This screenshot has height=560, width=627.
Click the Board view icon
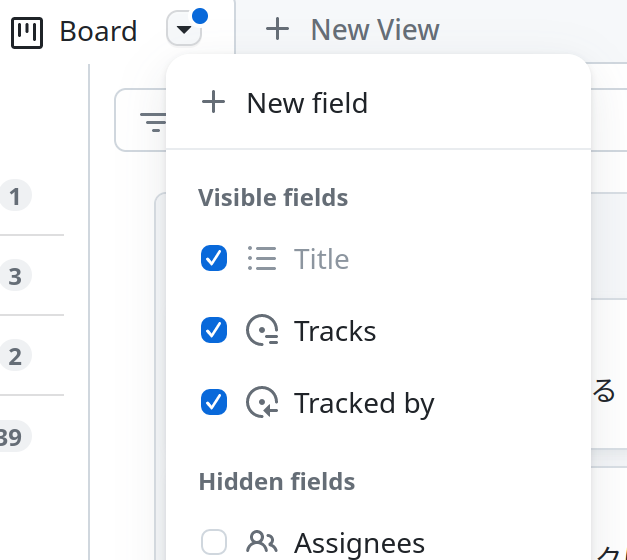[27, 32]
